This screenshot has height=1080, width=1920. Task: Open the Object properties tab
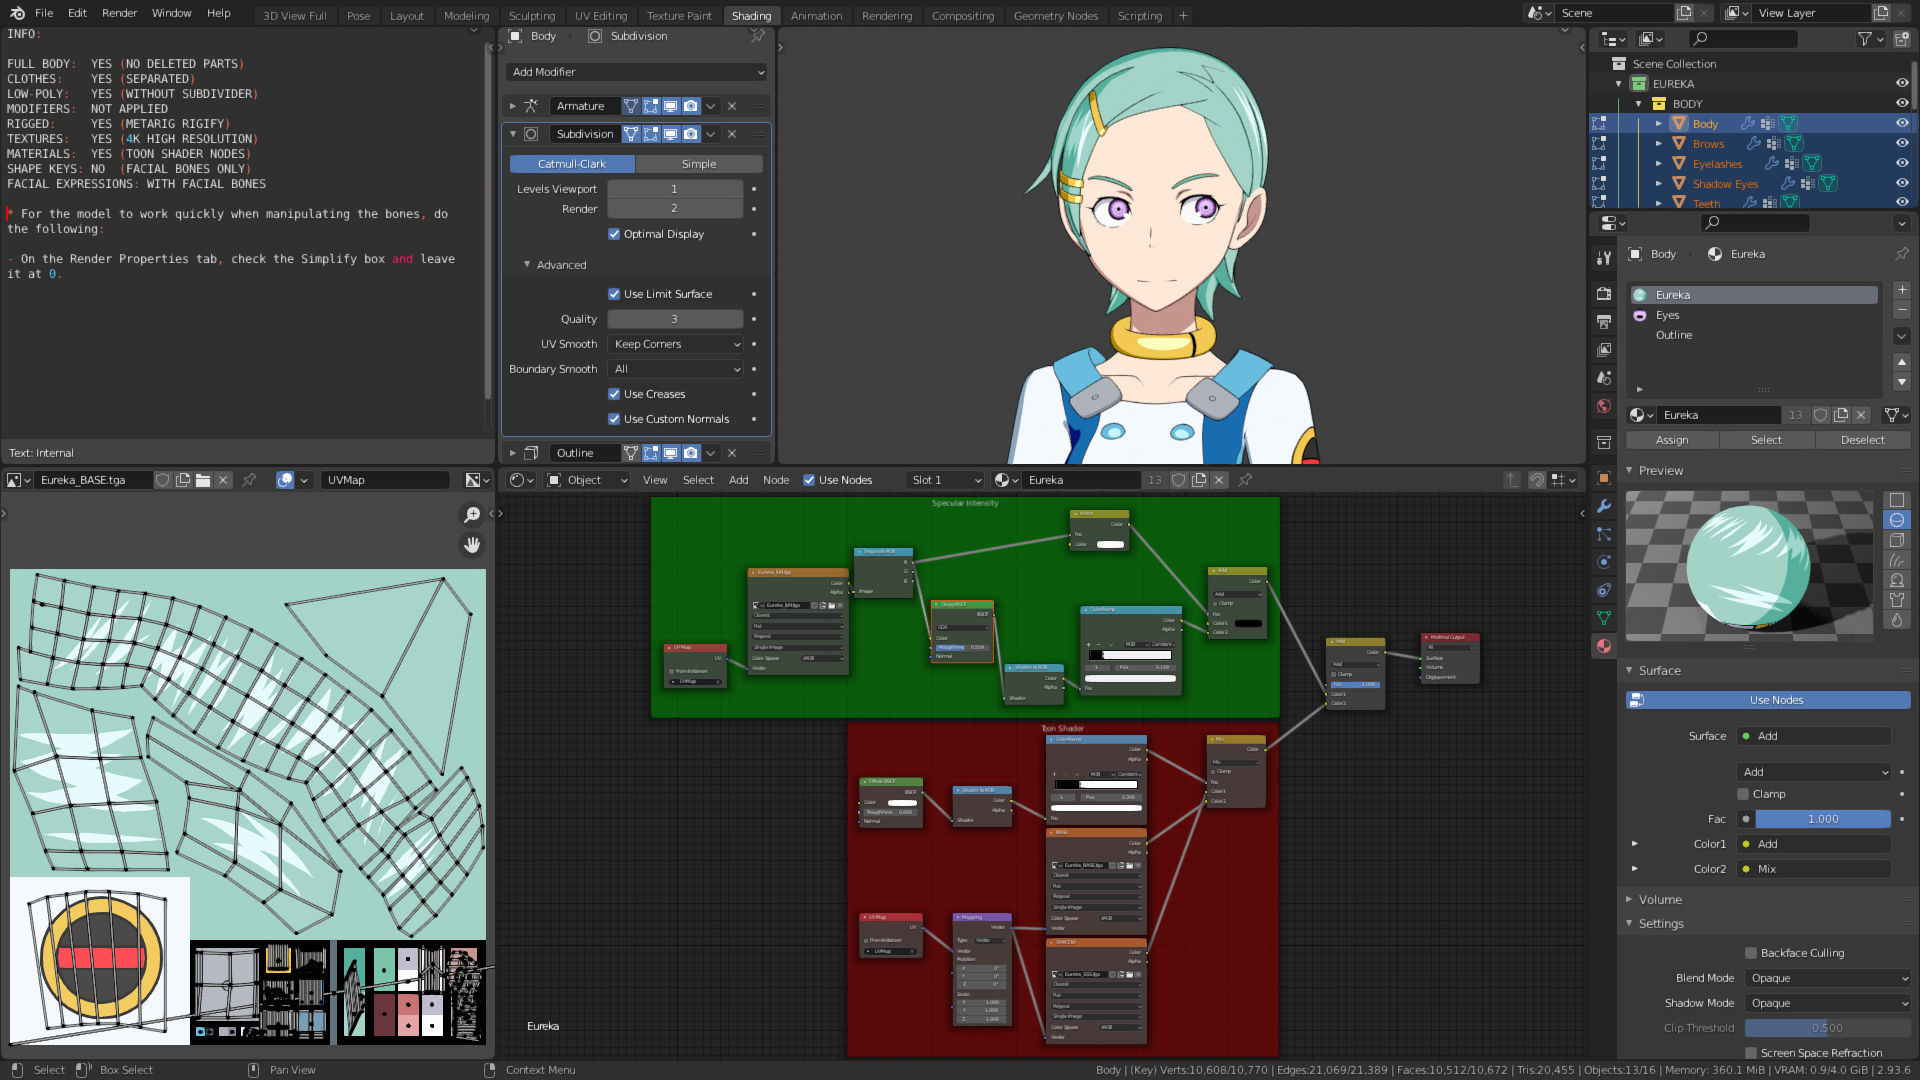[1604, 478]
